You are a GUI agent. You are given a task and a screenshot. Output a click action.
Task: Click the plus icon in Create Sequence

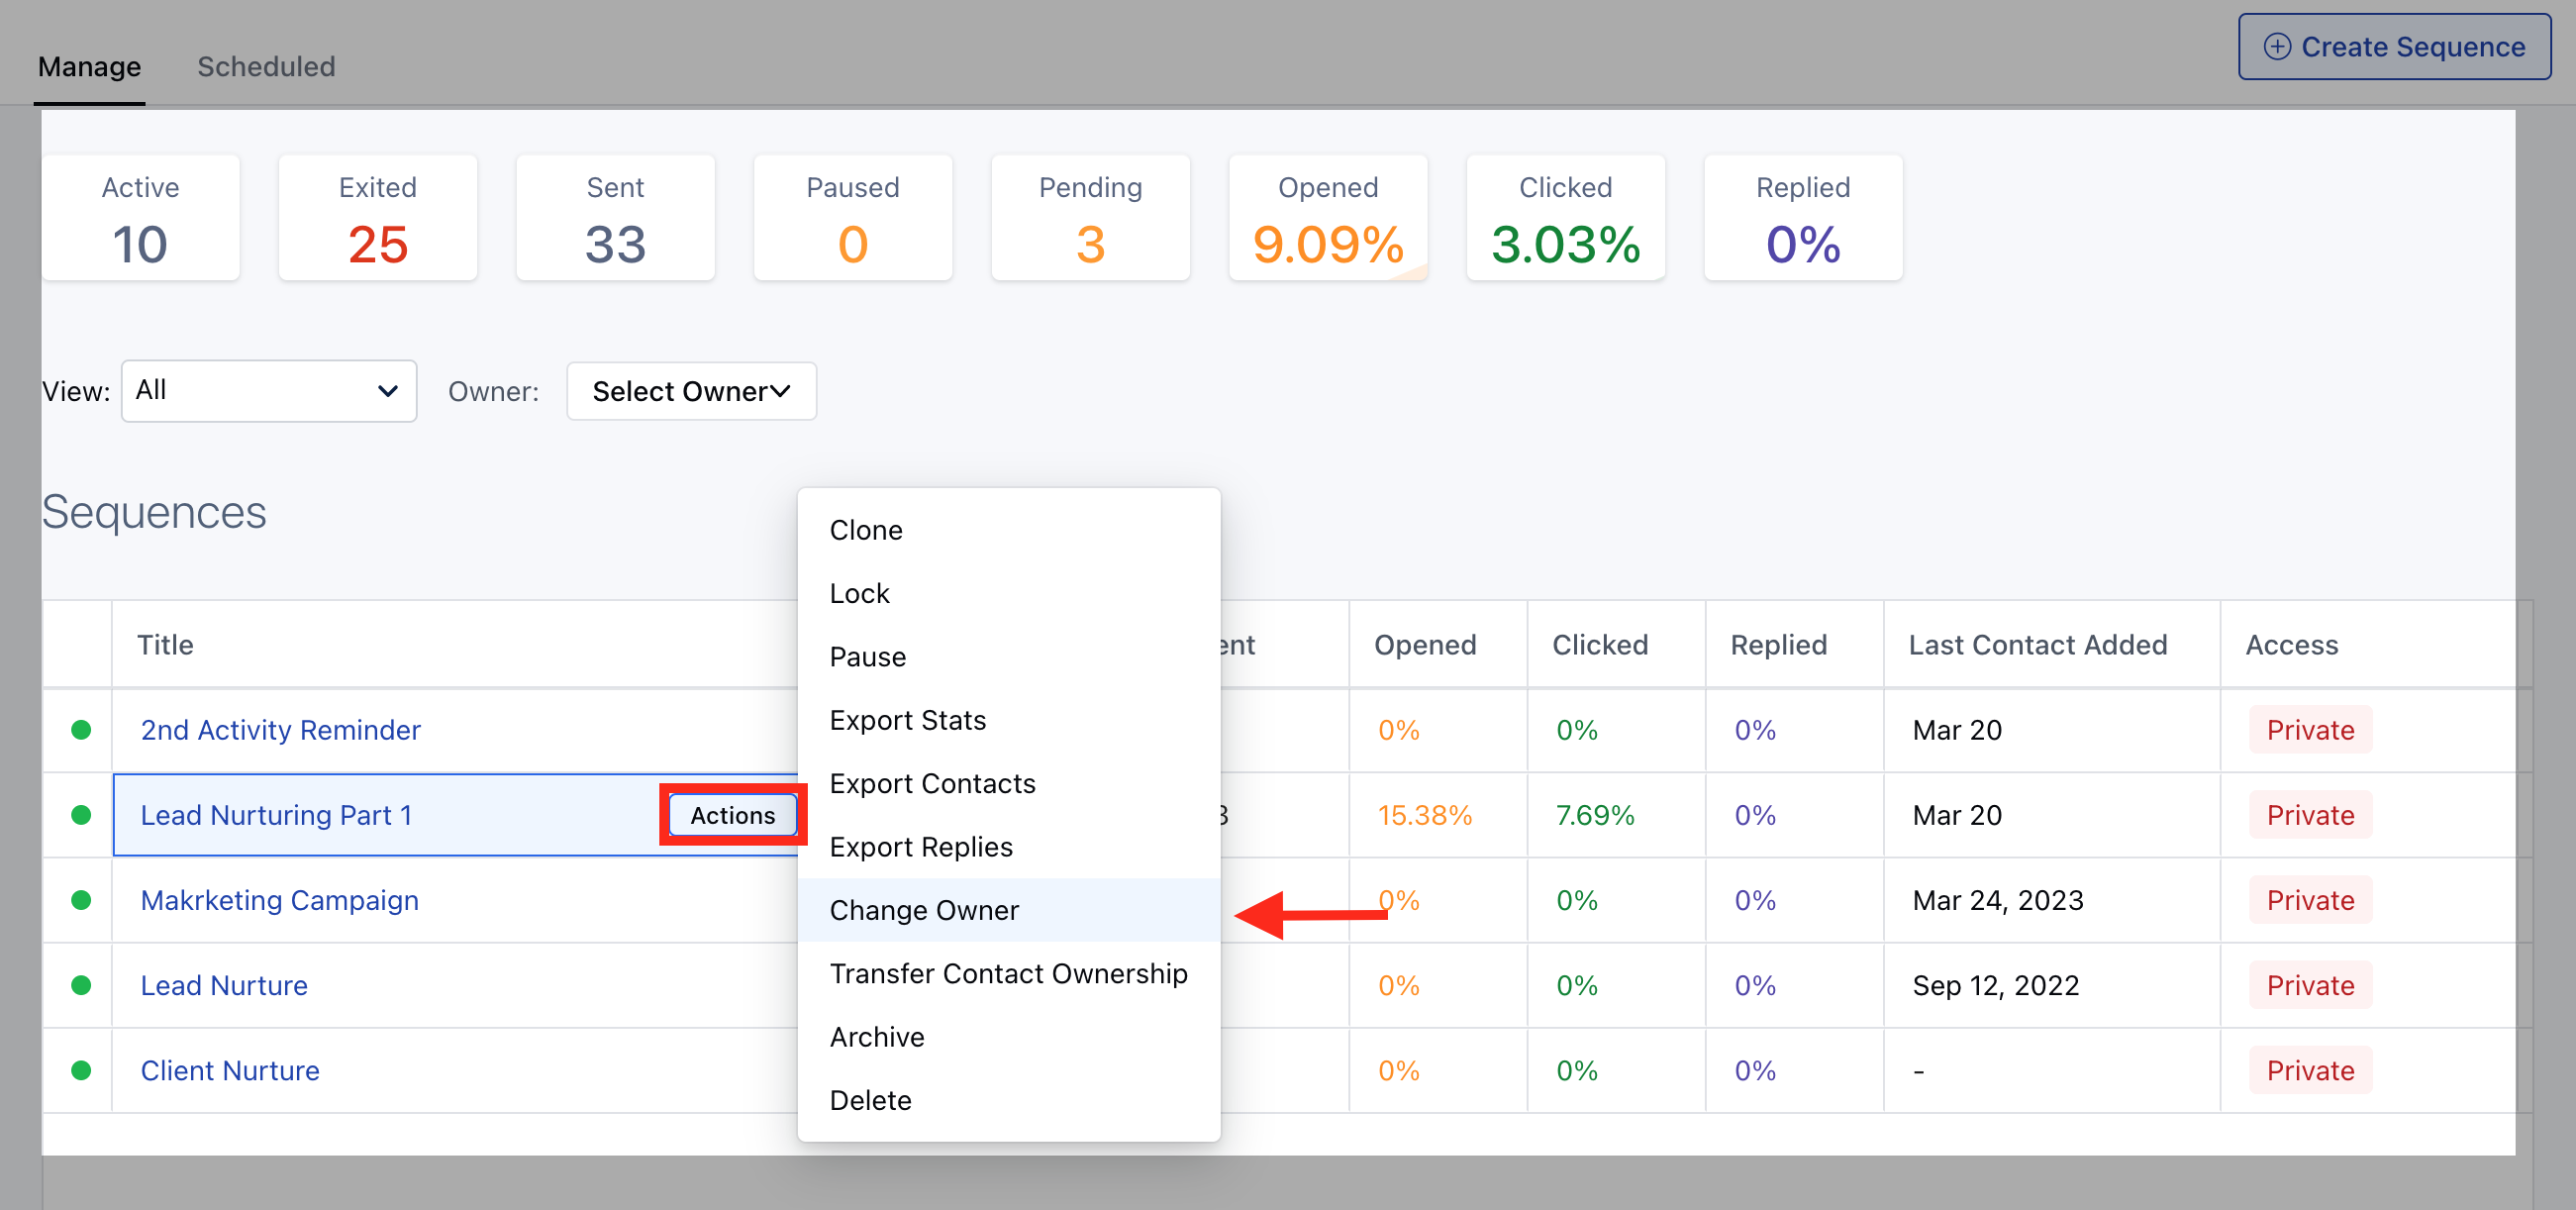pos(2277,47)
